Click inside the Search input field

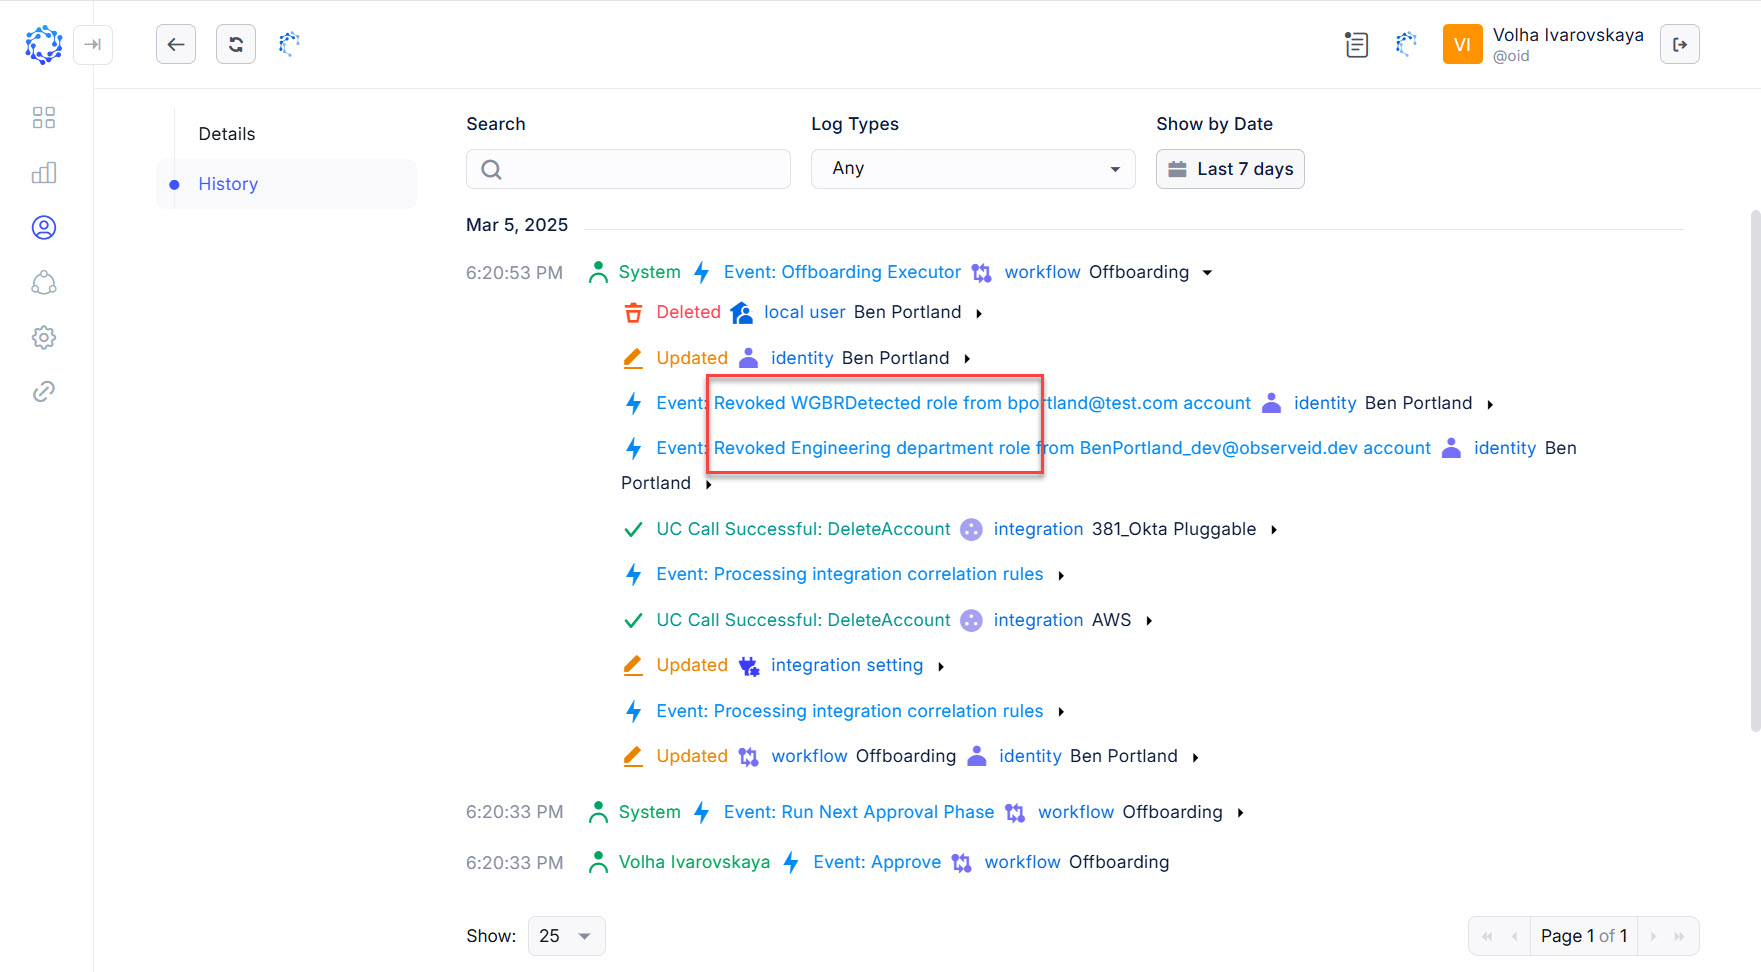click(628, 168)
